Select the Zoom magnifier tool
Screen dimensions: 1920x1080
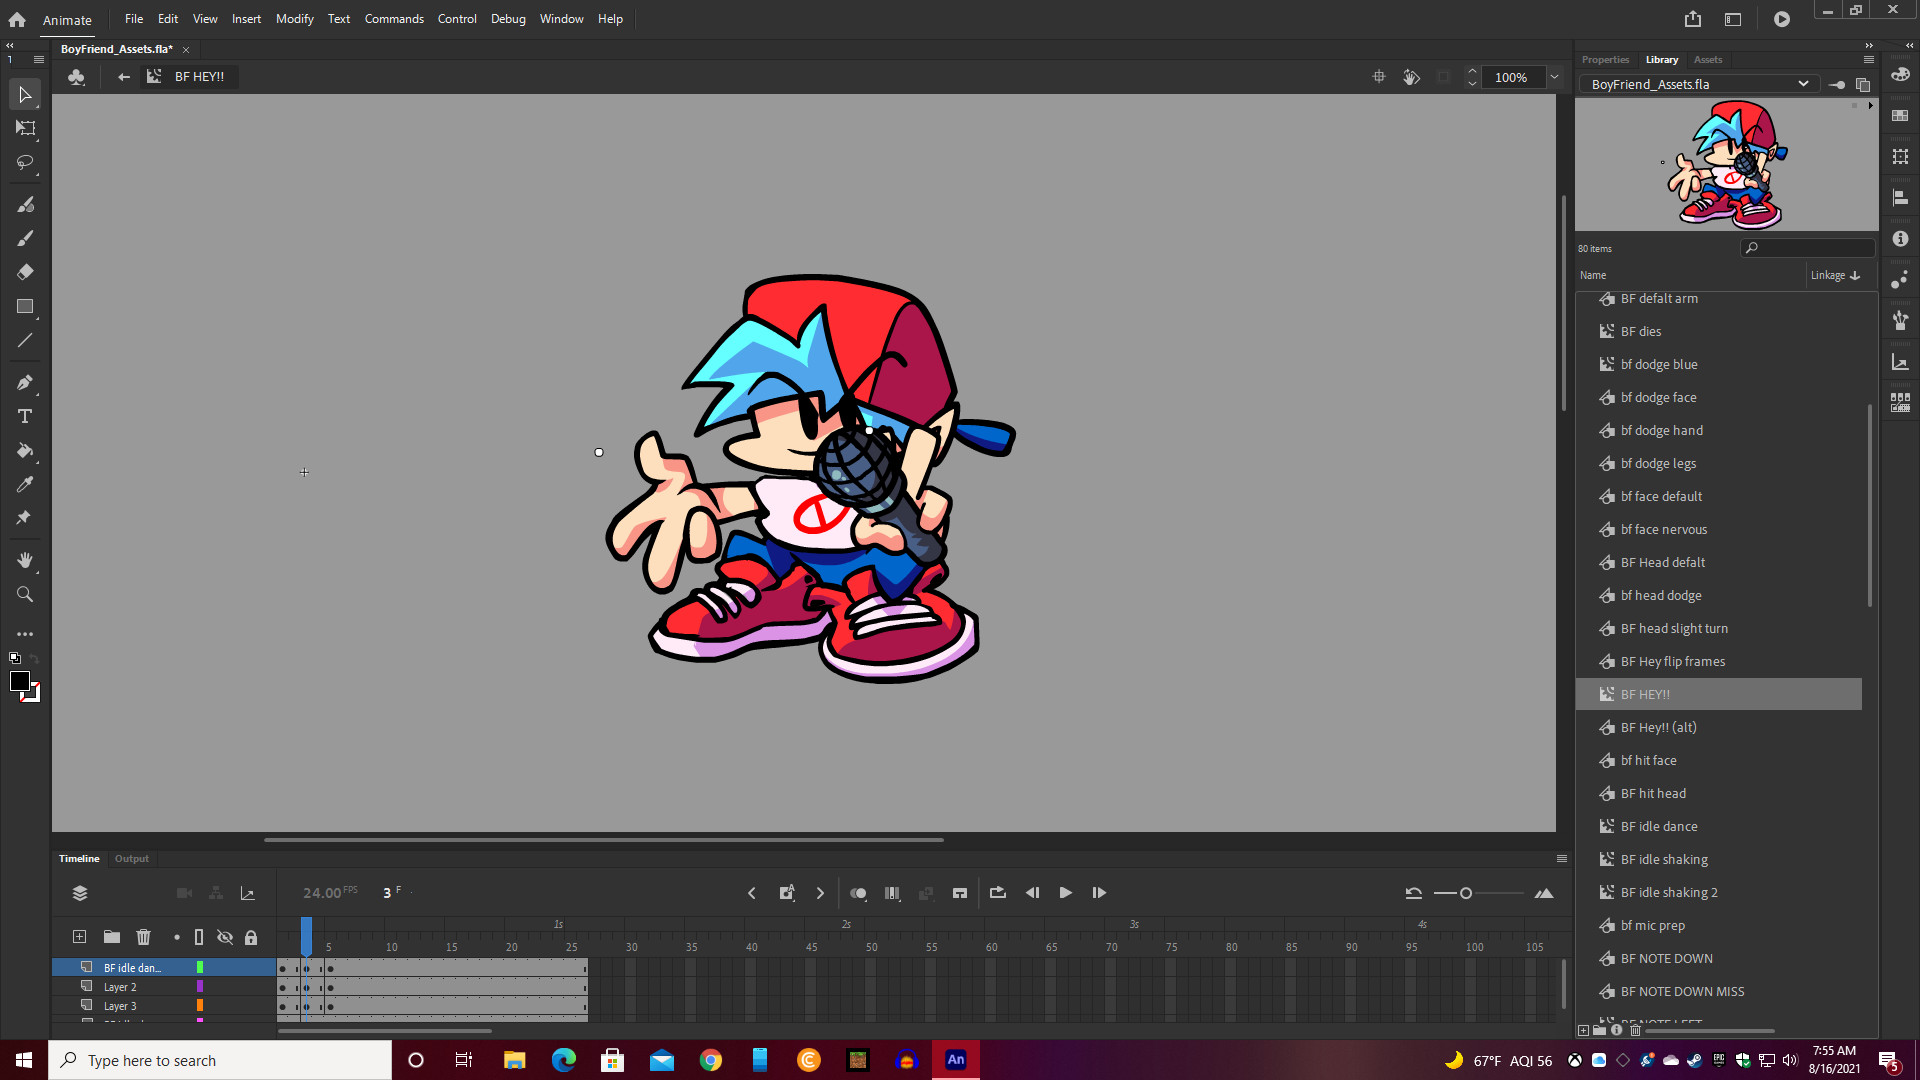point(25,595)
